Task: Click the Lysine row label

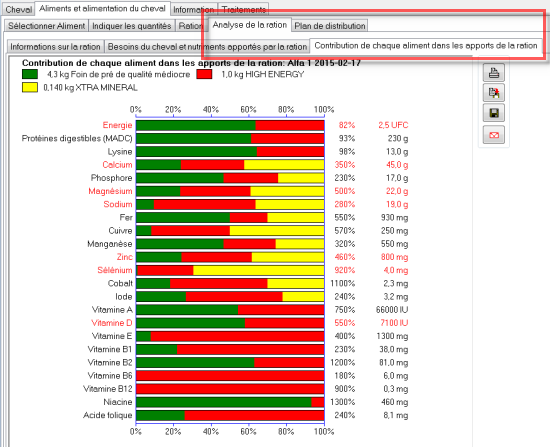Action: tap(120, 152)
